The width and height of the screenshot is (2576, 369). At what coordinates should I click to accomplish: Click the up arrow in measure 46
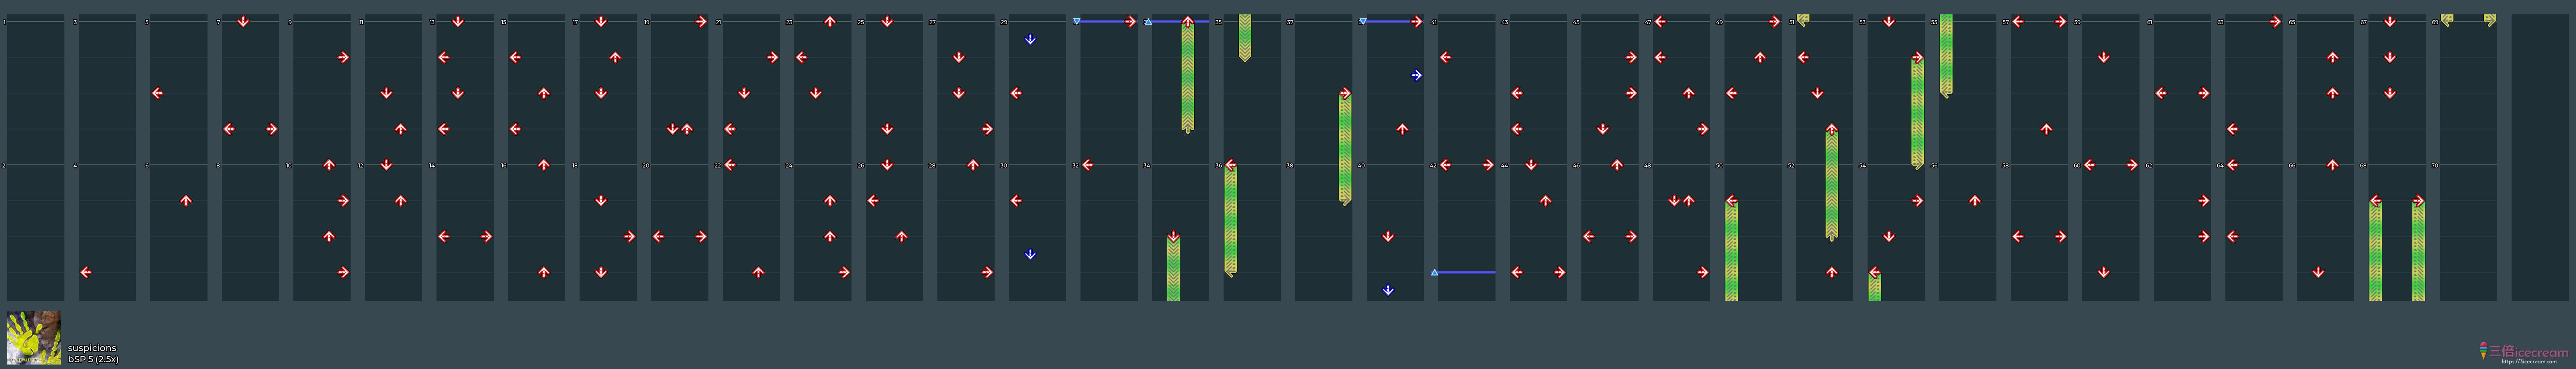point(1617,165)
